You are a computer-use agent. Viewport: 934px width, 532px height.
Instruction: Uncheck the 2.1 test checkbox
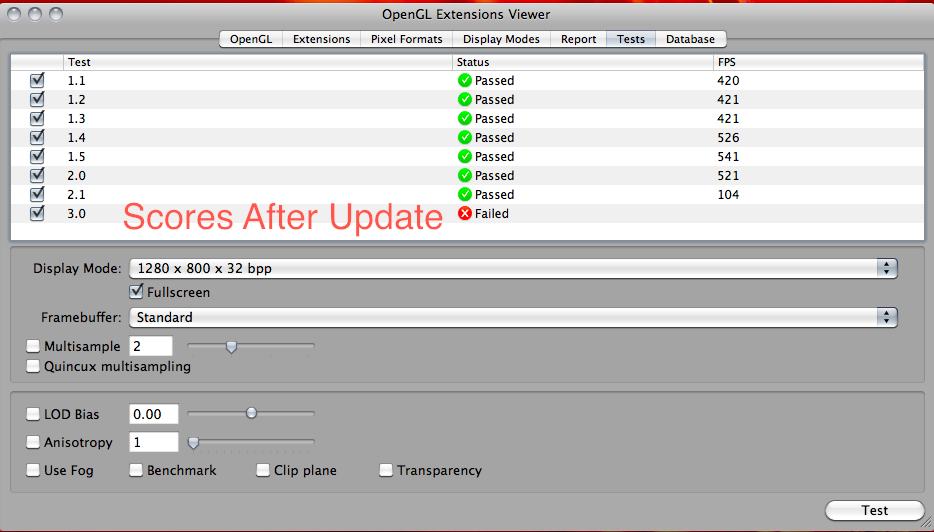coord(37,194)
